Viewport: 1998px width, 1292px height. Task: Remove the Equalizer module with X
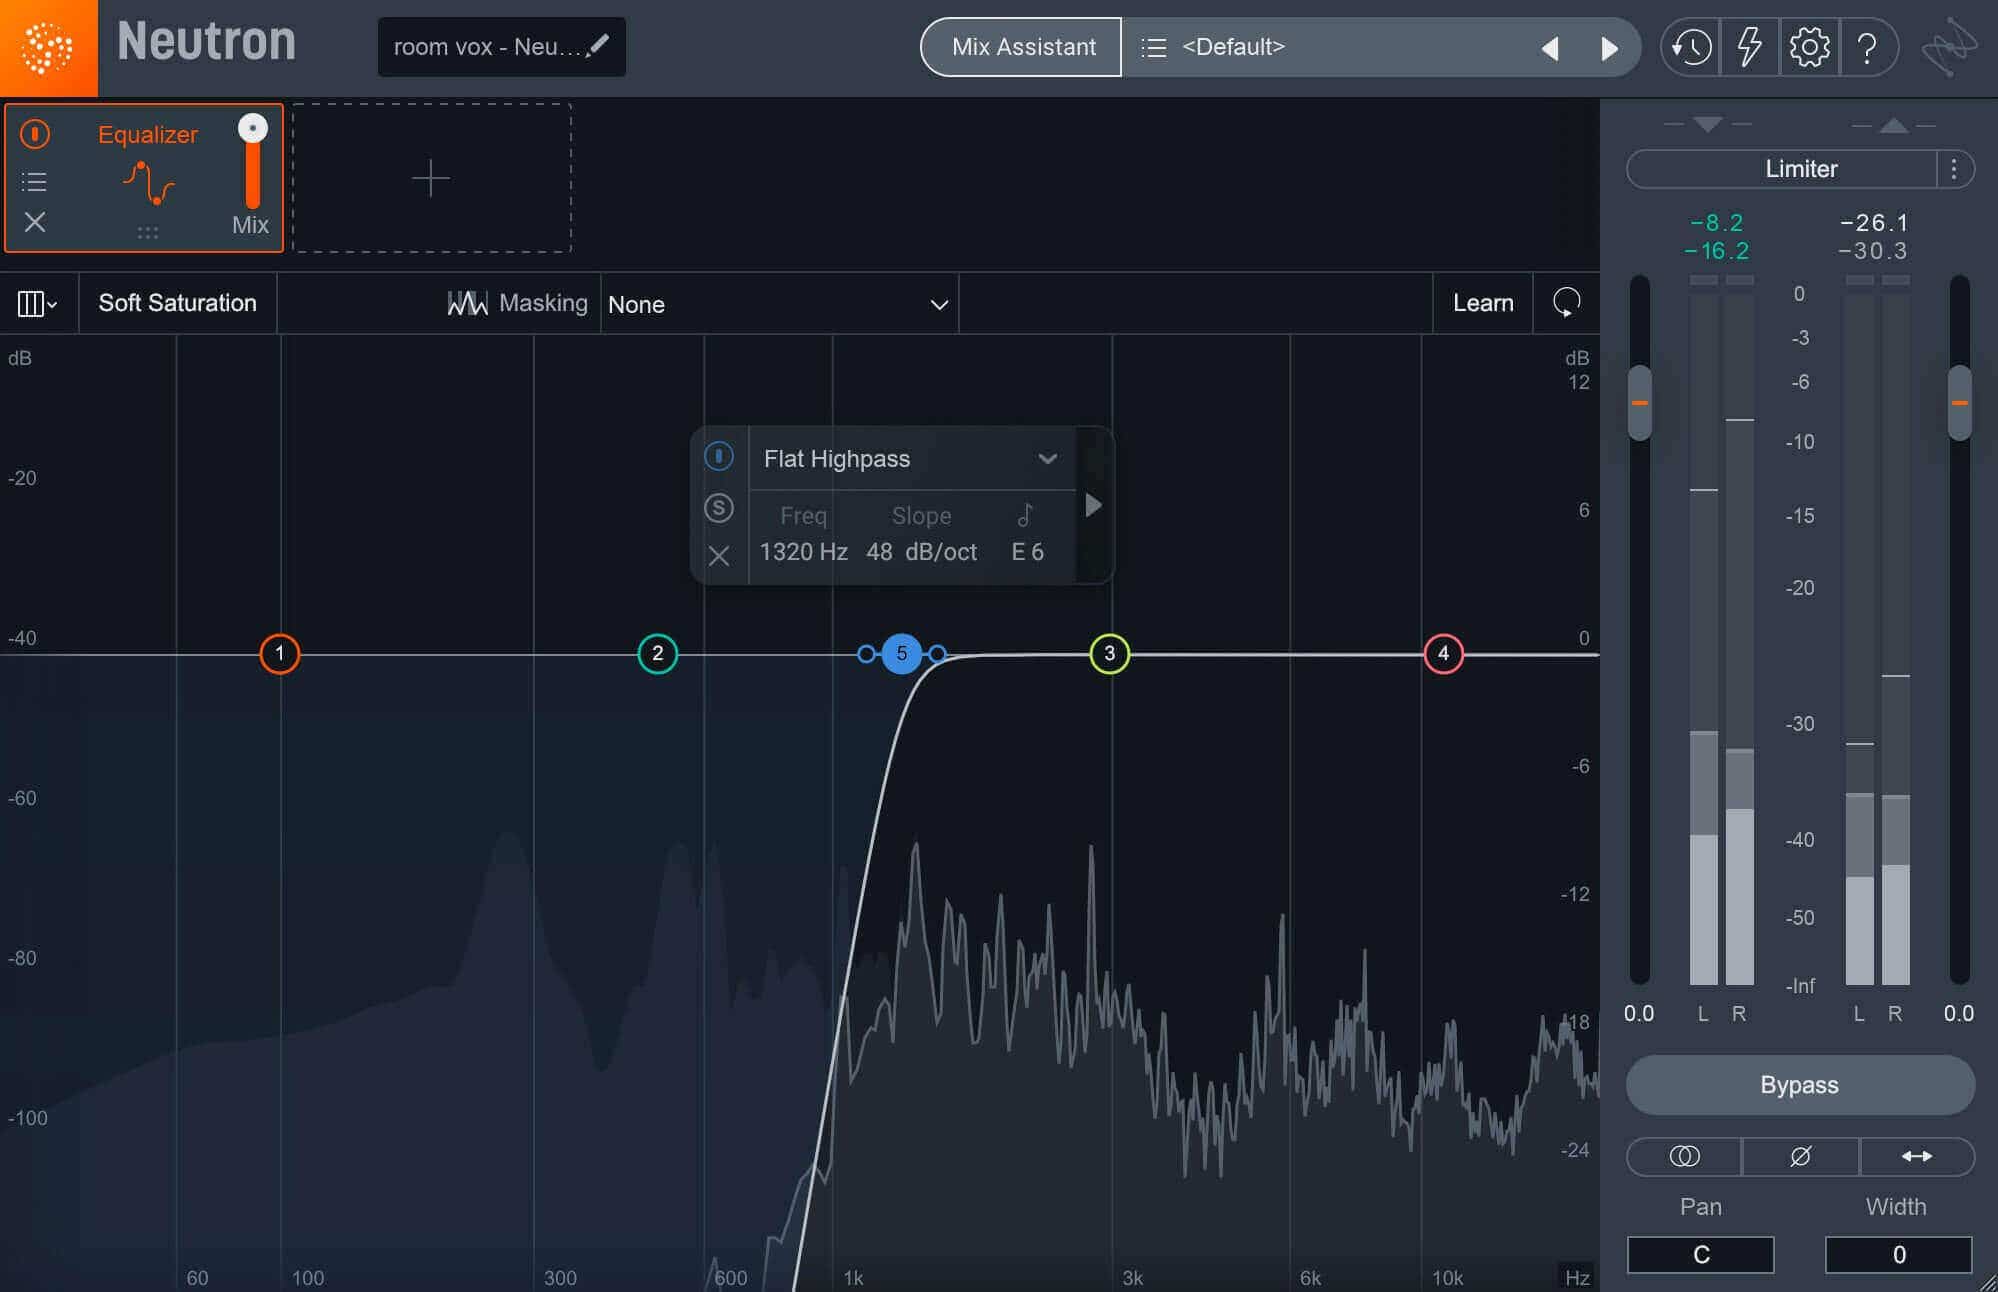pos(35,222)
